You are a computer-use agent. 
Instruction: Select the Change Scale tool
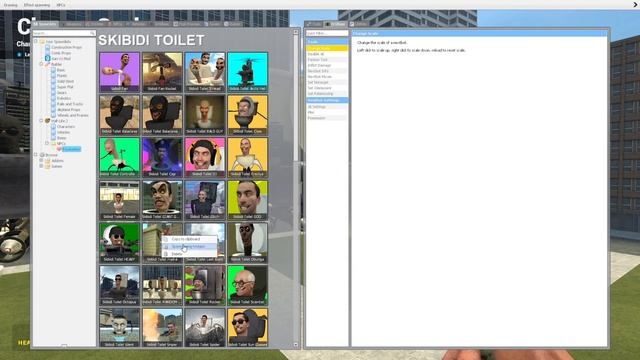pyautogui.click(x=327, y=48)
